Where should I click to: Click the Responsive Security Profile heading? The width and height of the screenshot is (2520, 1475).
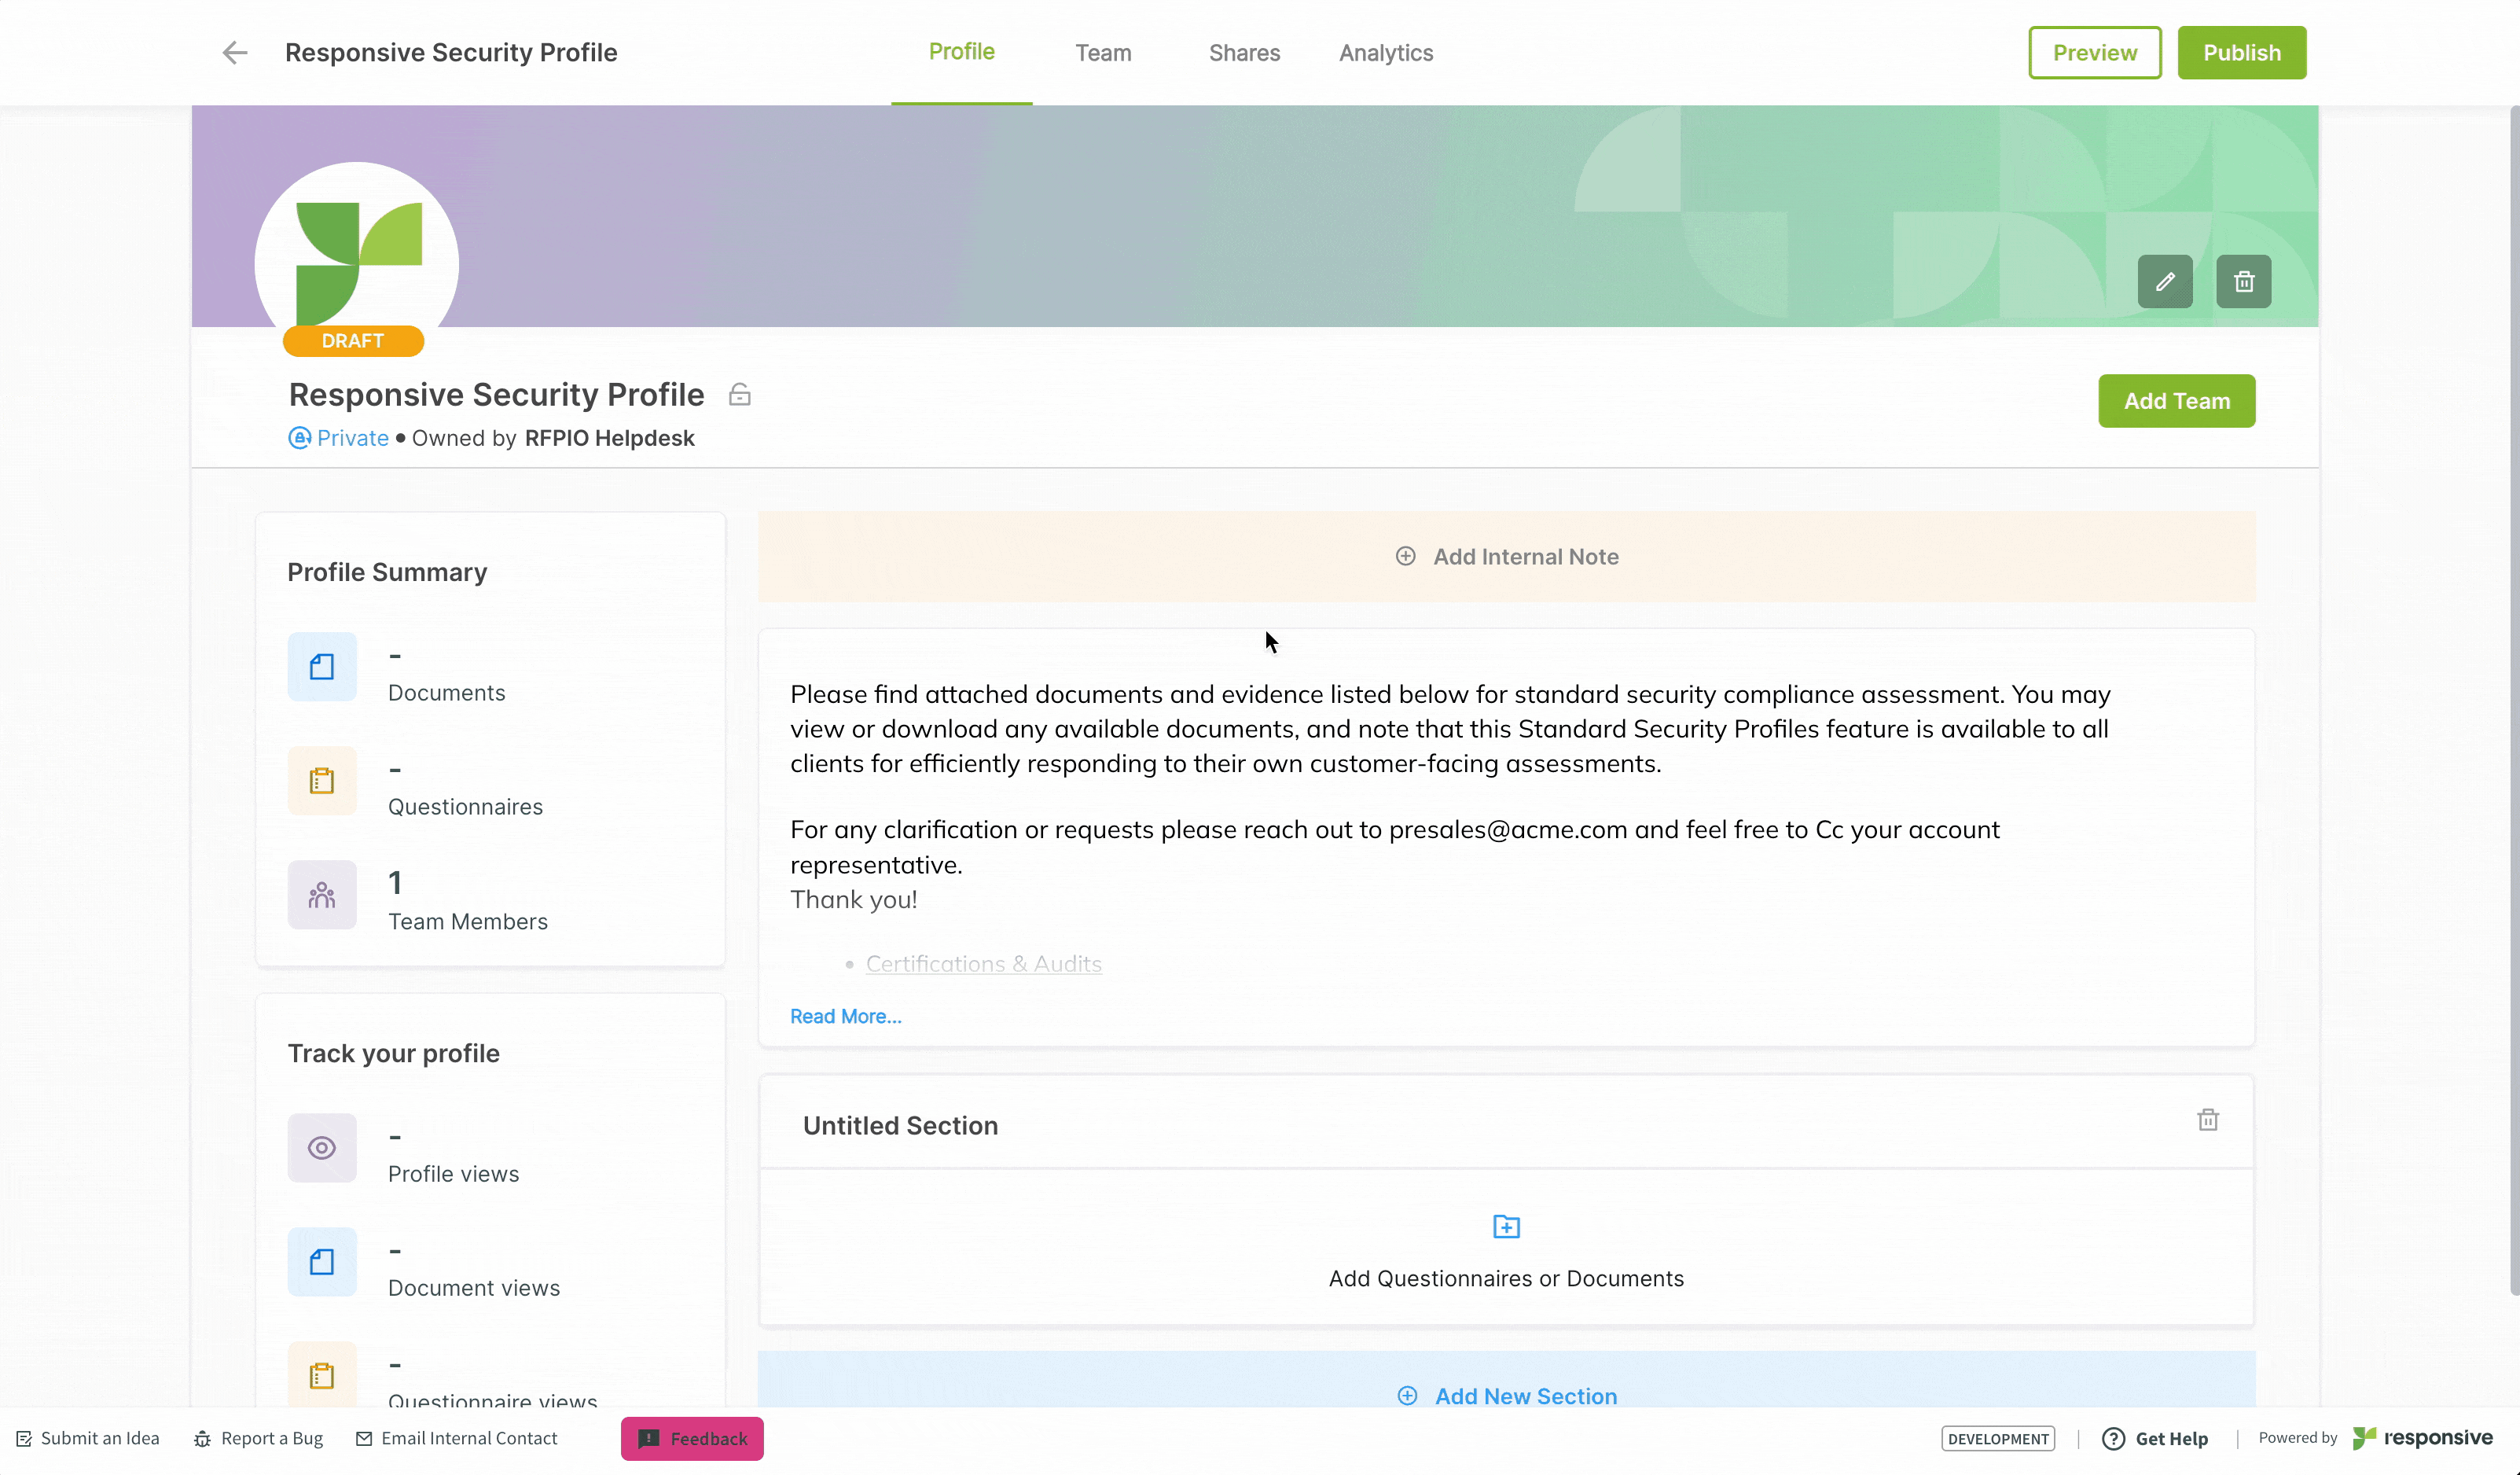coord(496,395)
